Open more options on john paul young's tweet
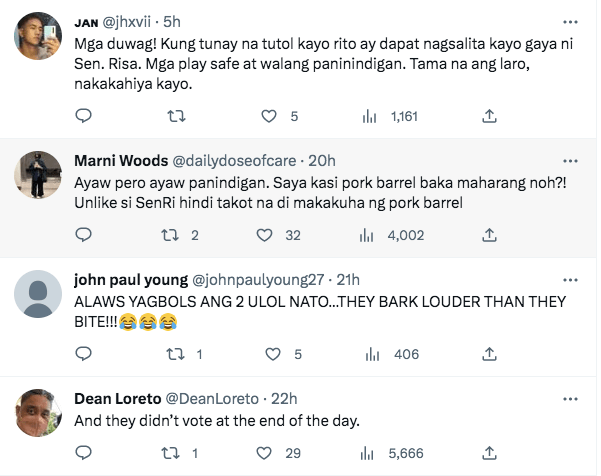 pos(570,279)
